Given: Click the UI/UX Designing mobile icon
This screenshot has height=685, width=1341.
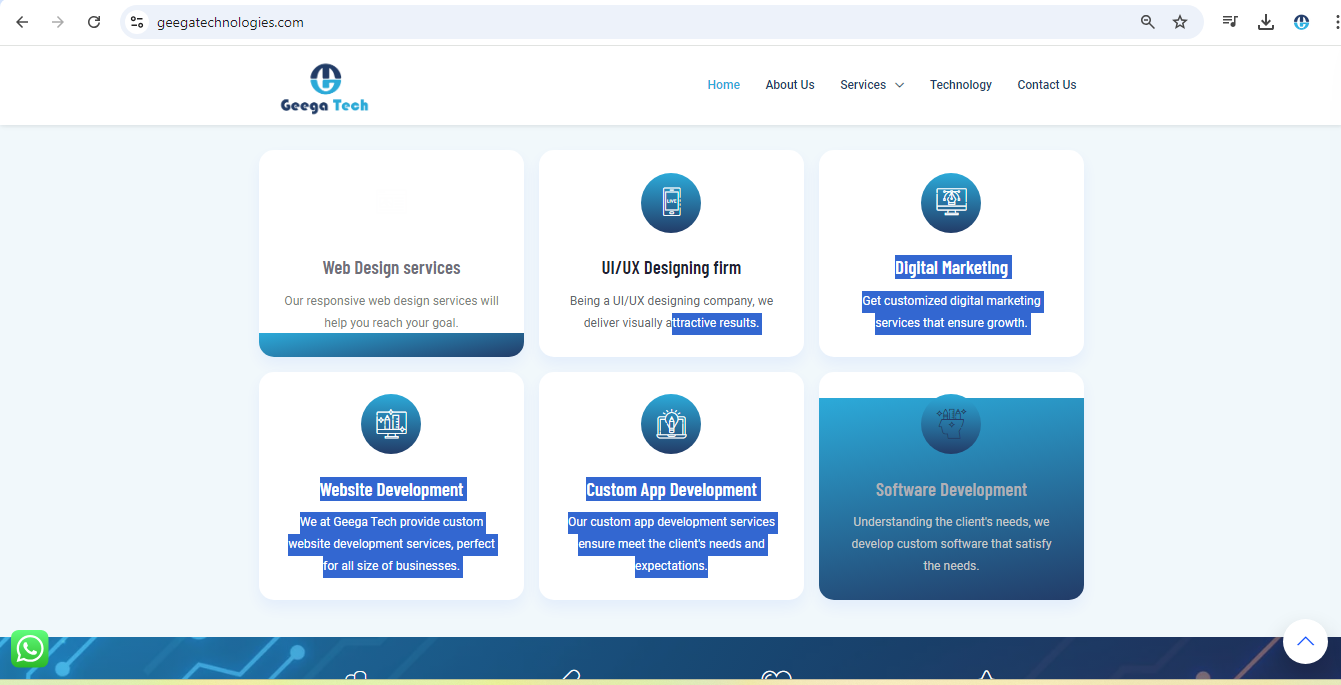Looking at the screenshot, I should point(671,203).
